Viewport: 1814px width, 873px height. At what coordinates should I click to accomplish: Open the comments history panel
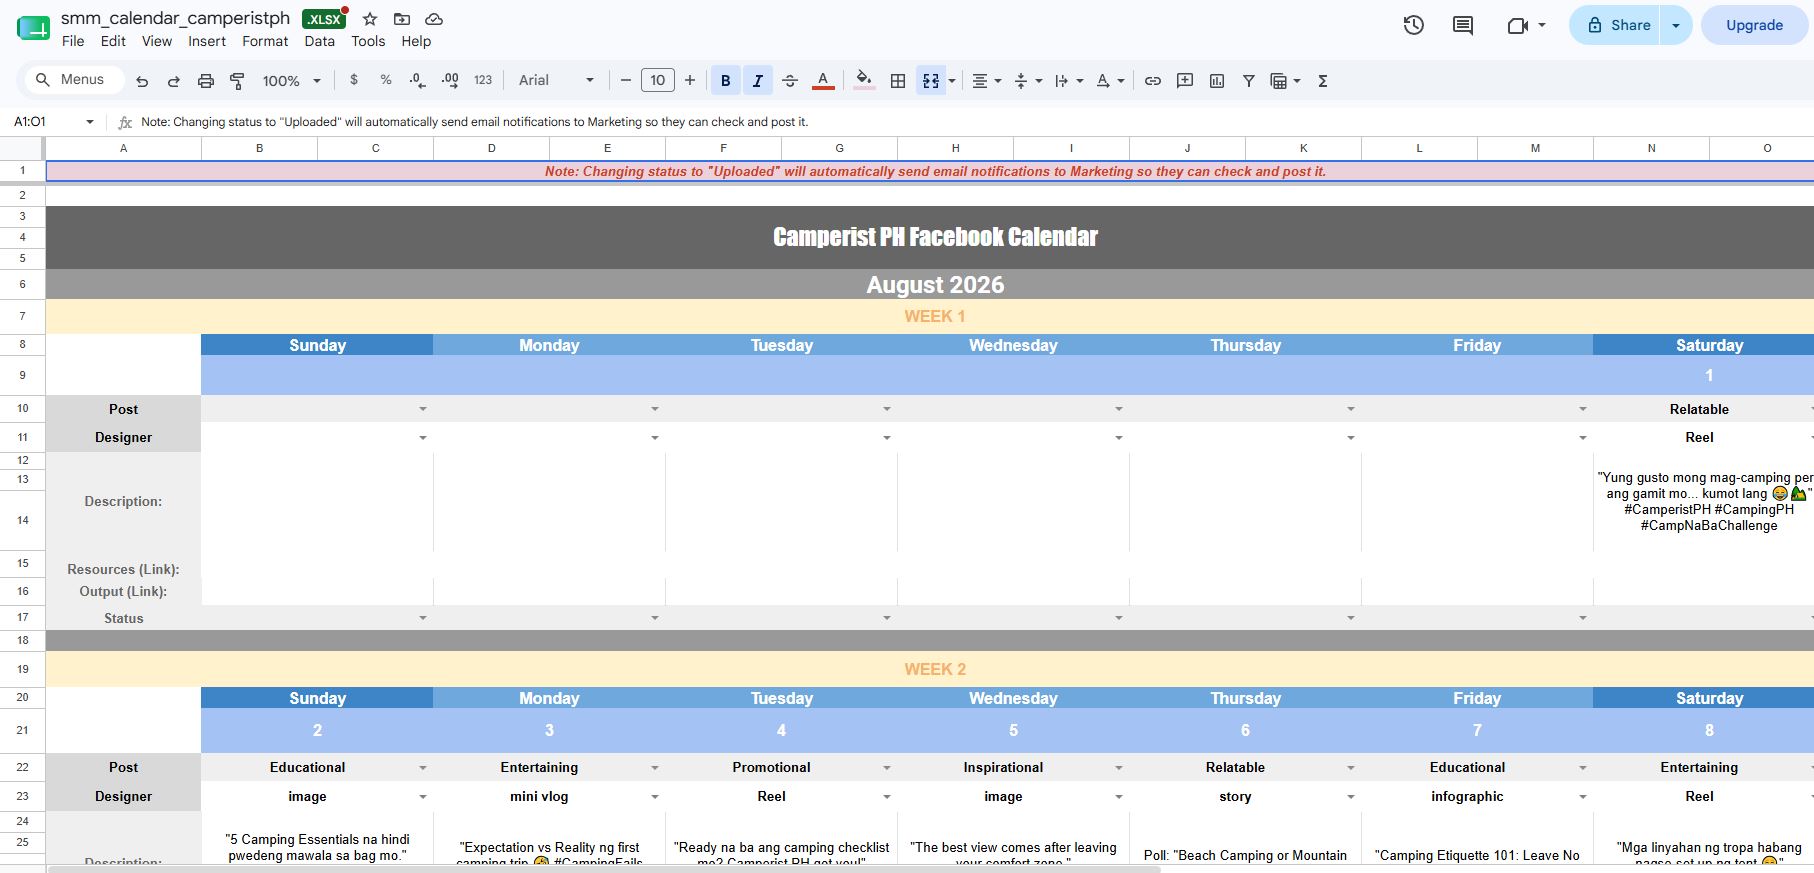pyautogui.click(x=1462, y=25)
